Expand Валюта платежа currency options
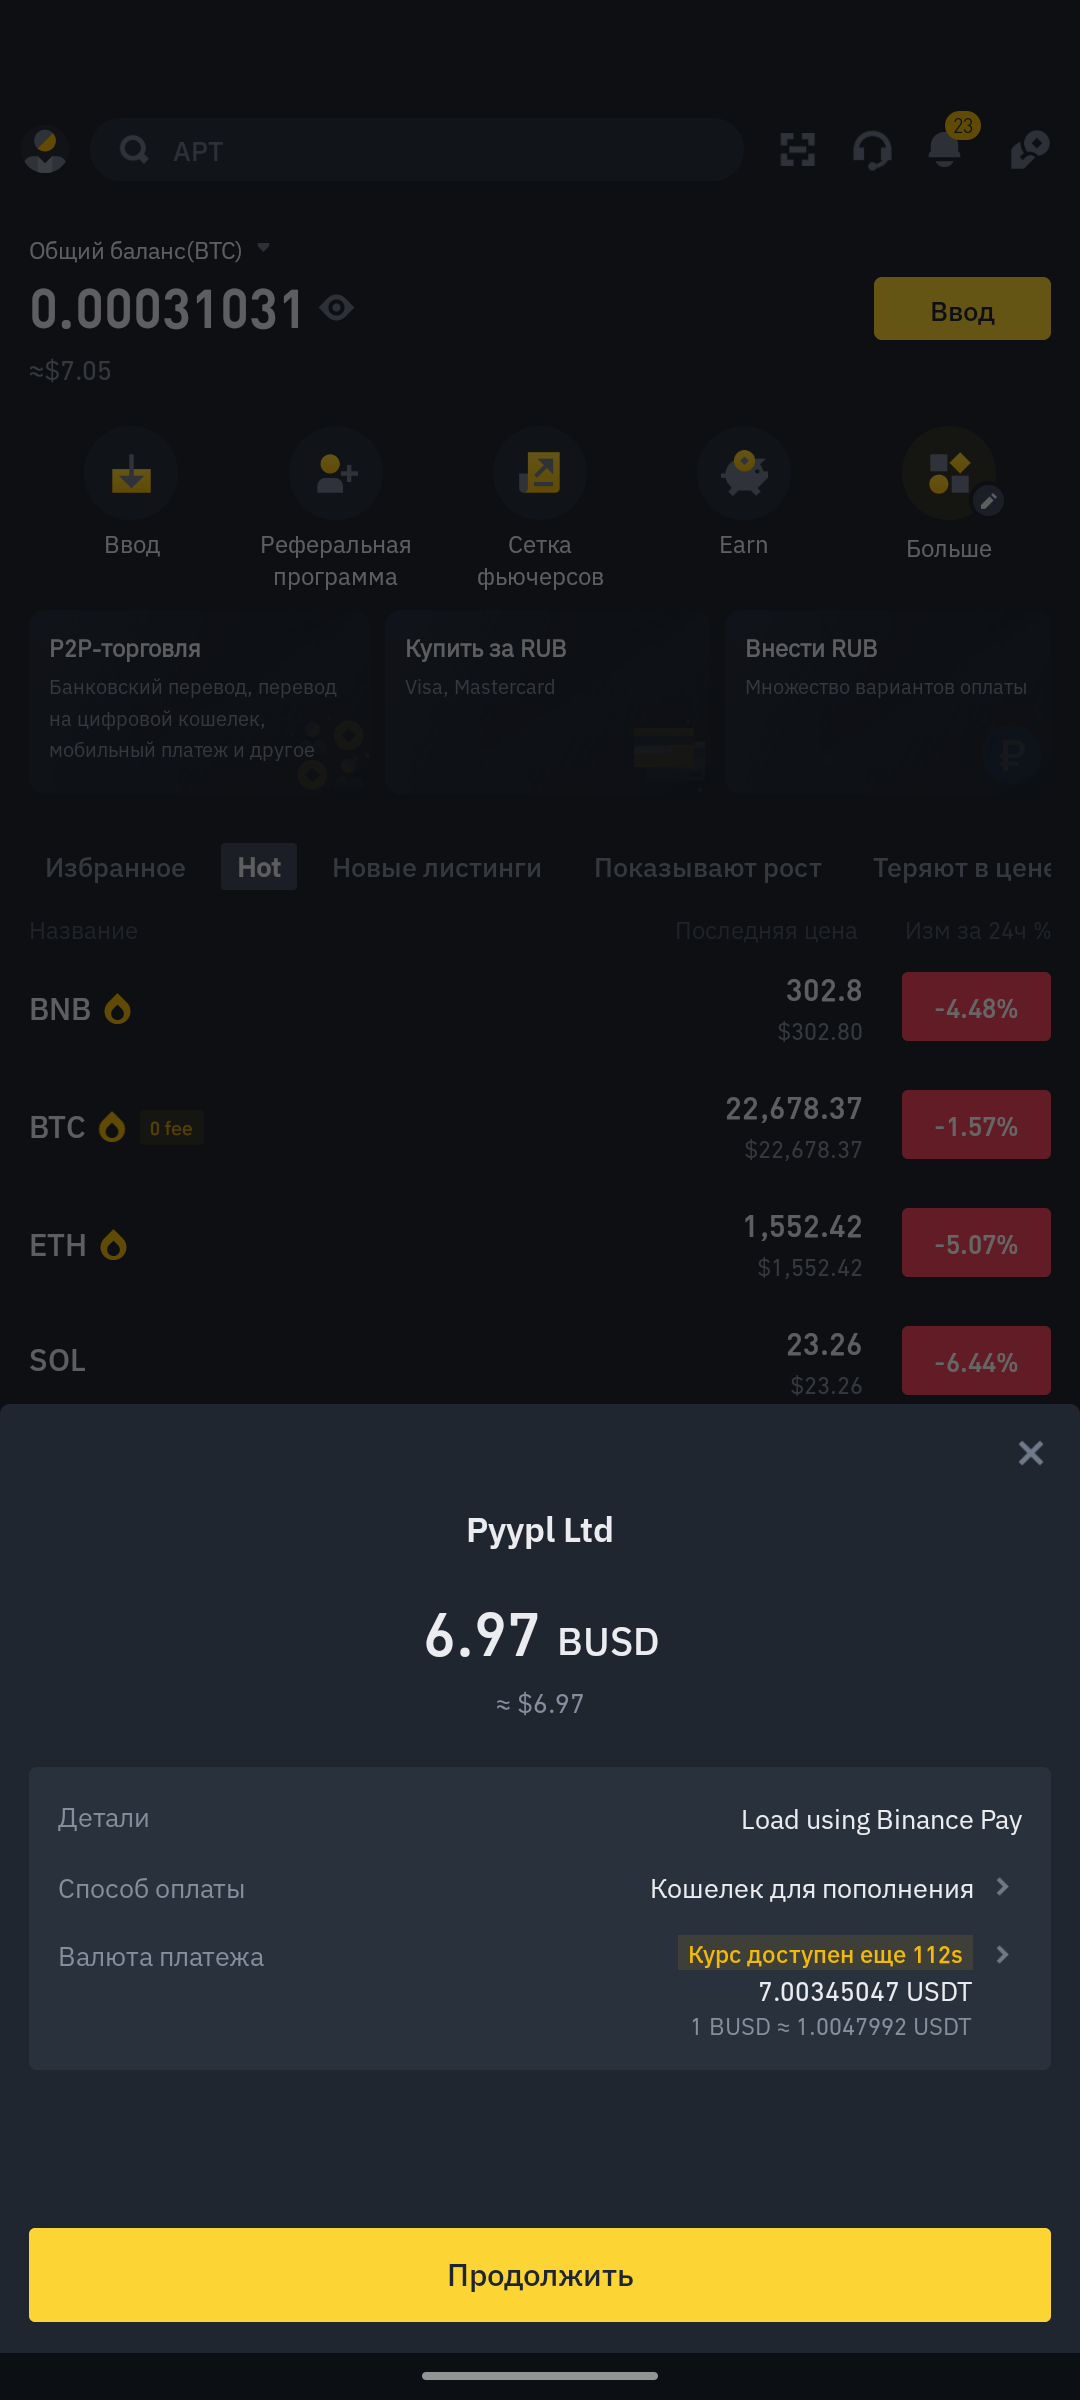 click(1003, 1954)
